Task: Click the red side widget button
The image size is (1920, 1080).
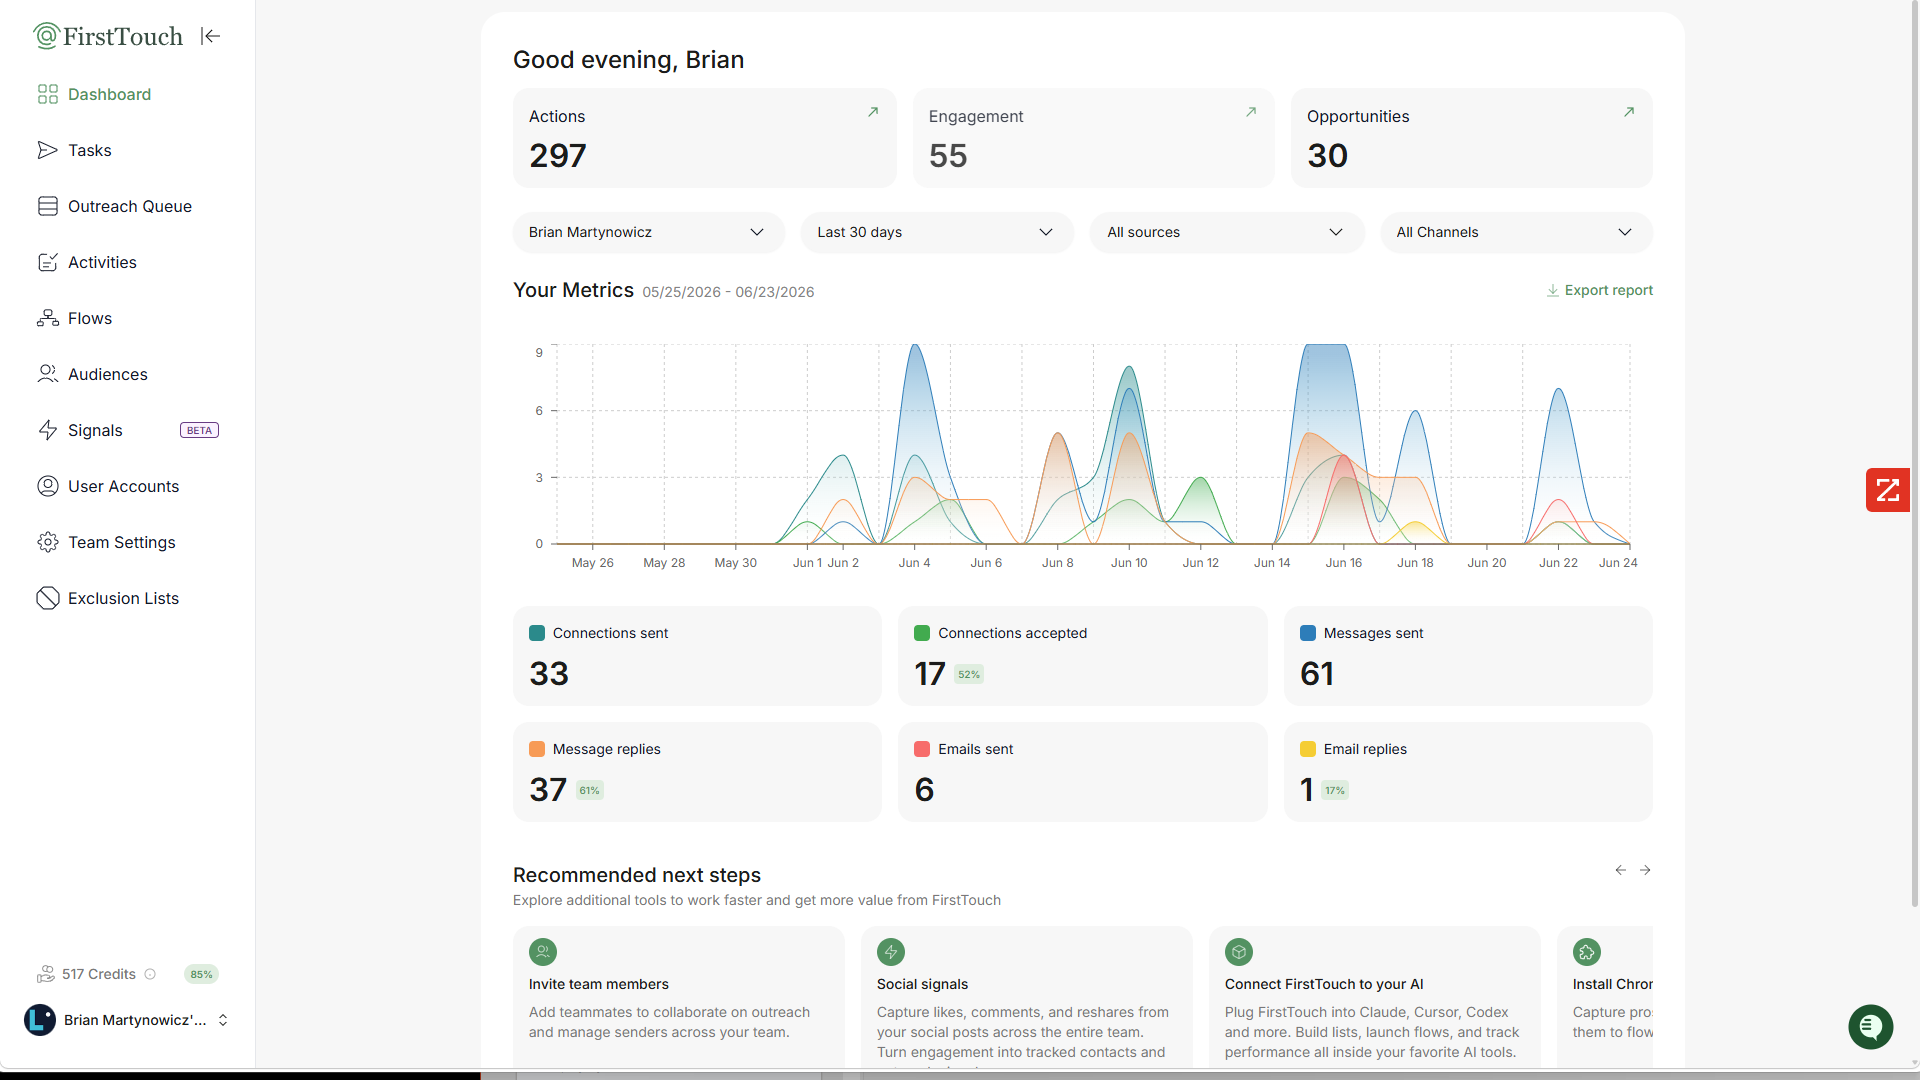Action: coord(1888,490)
